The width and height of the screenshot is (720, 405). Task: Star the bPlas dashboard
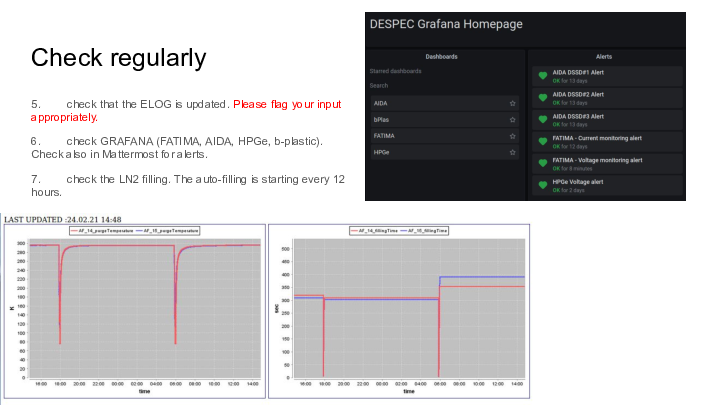click(512, 120)
